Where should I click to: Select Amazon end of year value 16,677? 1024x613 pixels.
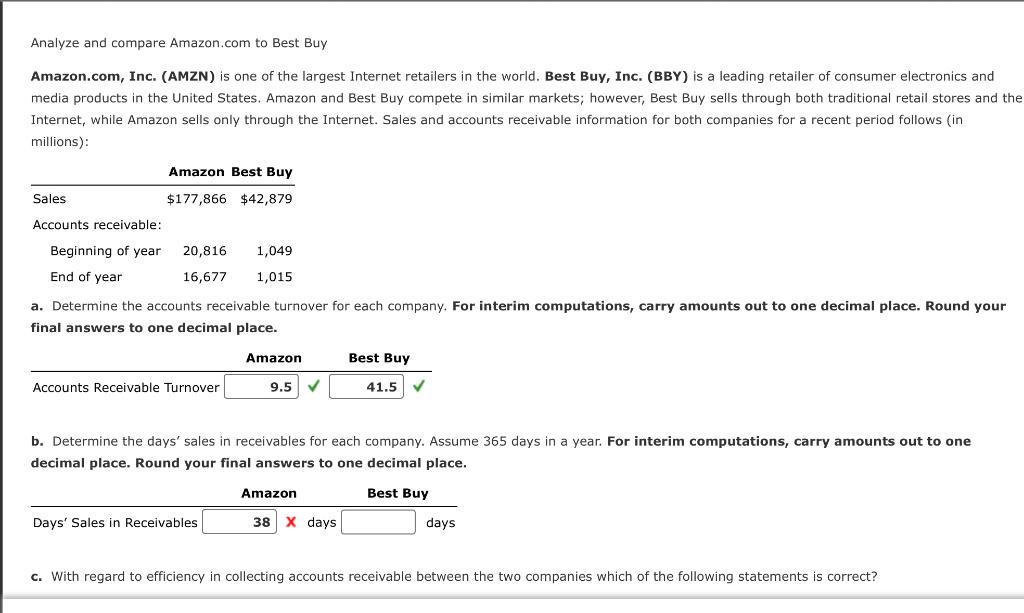pos(204,277)
